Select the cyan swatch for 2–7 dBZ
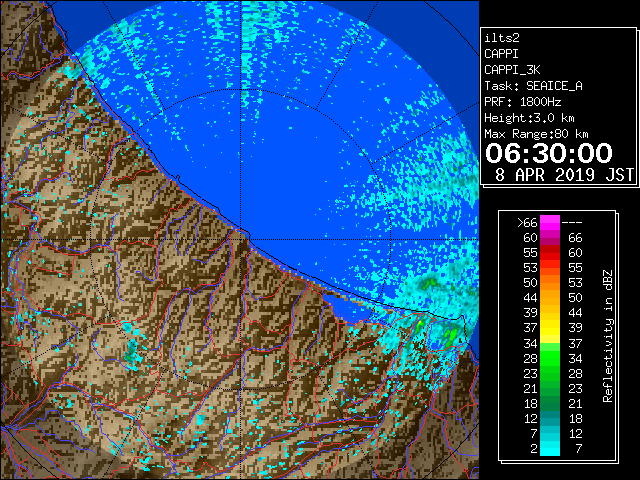This screenshot has height=480, width=640. pyautogui.click(x=550, y=448)
